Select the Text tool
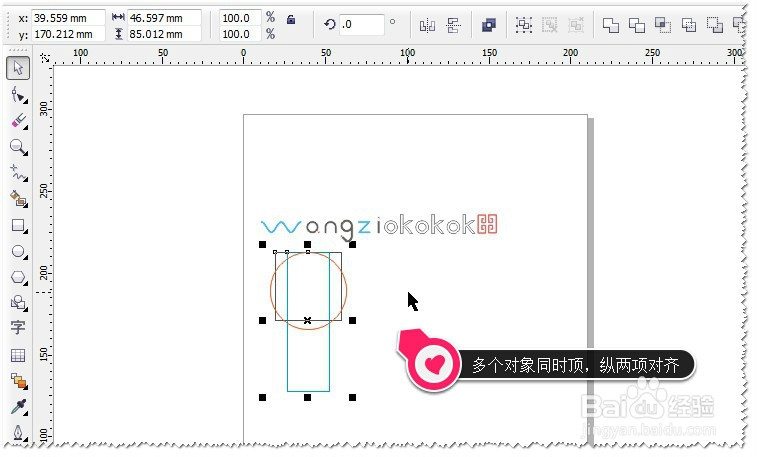This screenshot has height=457, width=757. pyautogui.click(x=18, y=328)
